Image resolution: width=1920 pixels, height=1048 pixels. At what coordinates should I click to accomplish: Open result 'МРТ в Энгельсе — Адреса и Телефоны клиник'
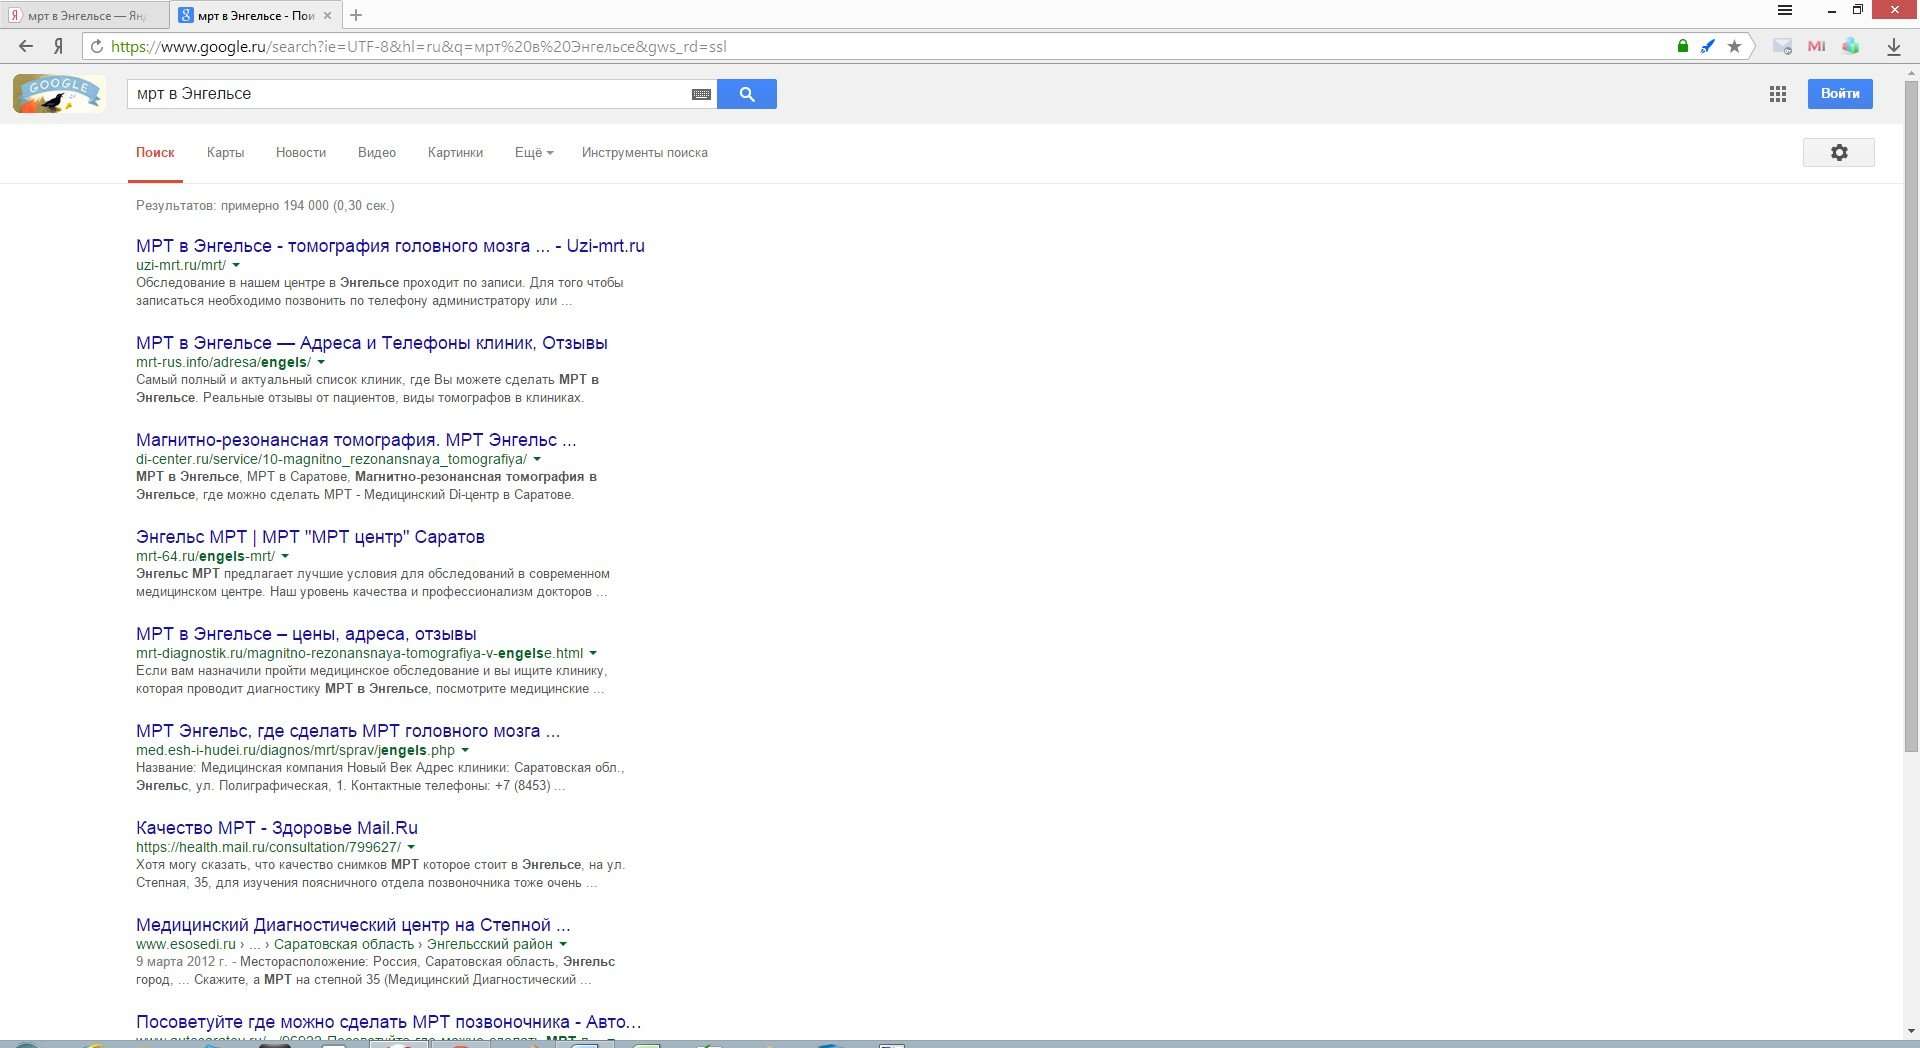click(x=372, y=343)
